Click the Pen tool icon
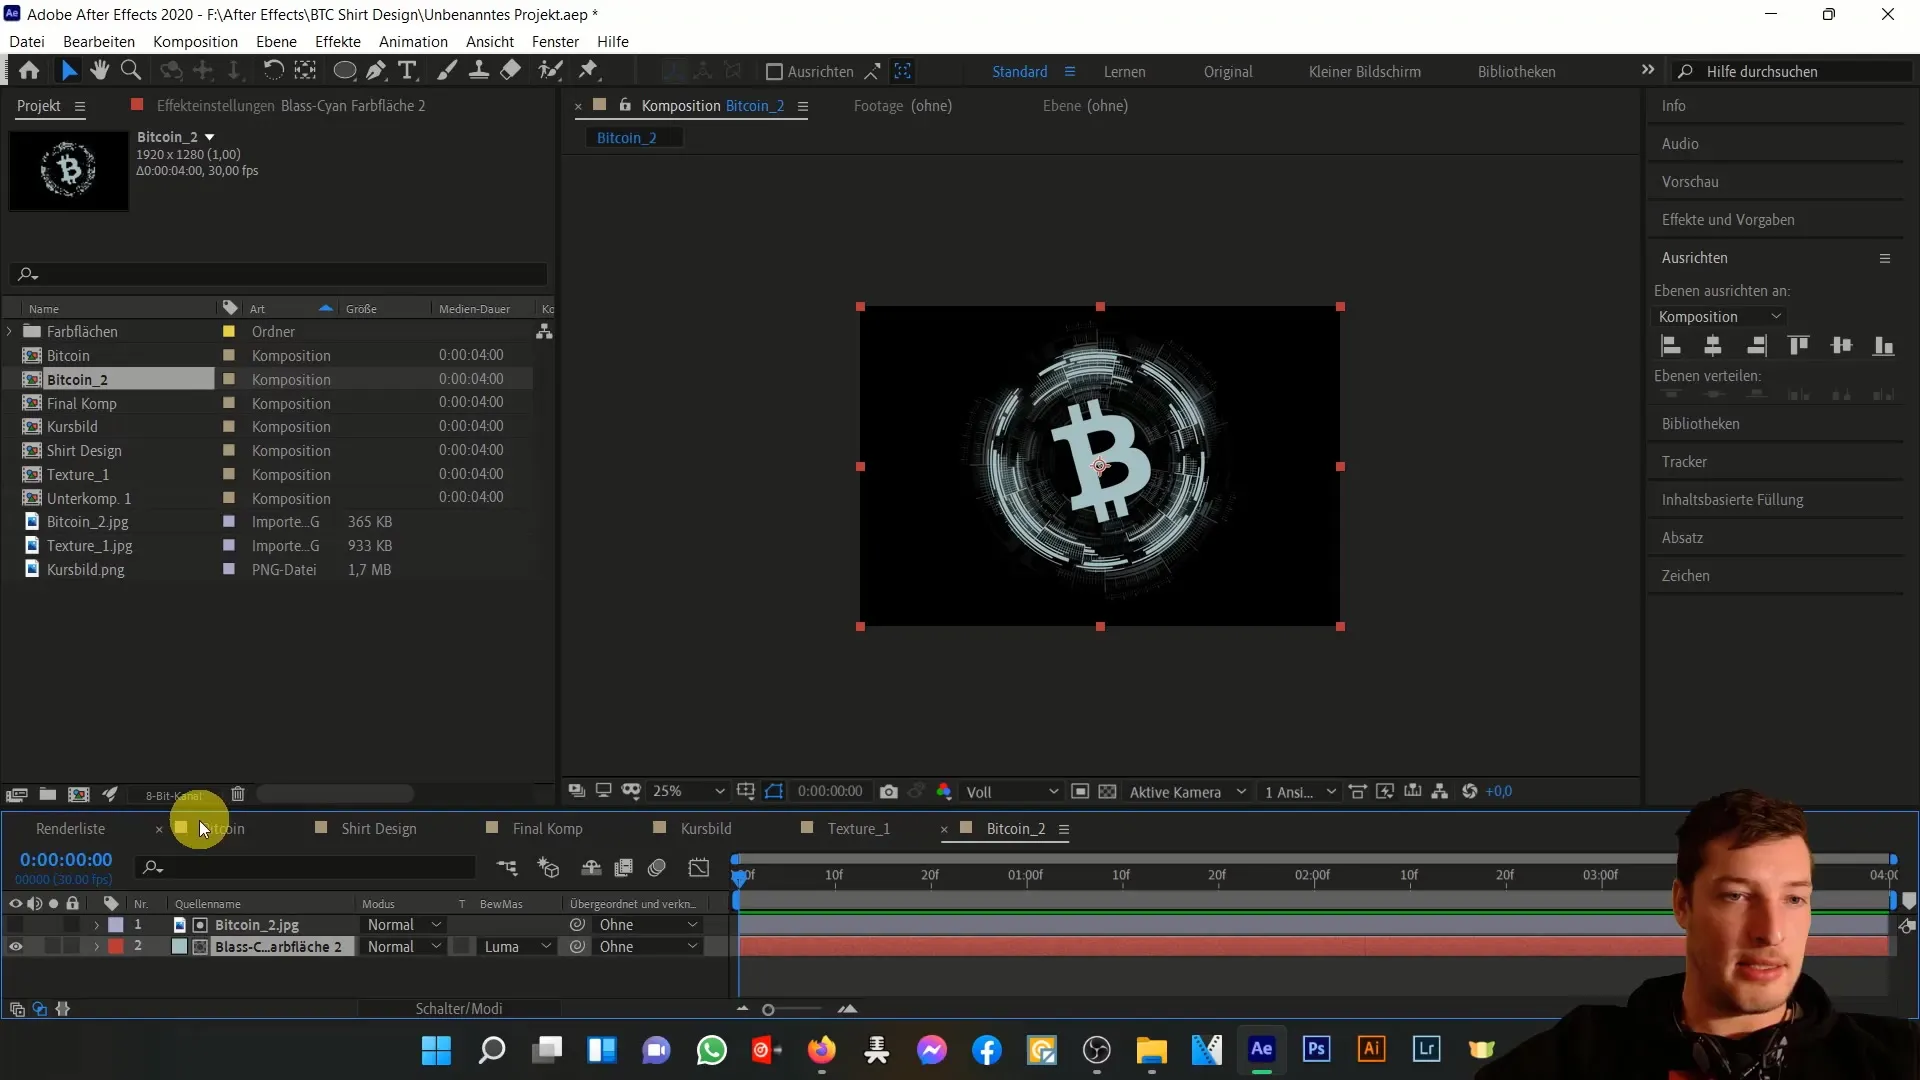 [376, 71]
